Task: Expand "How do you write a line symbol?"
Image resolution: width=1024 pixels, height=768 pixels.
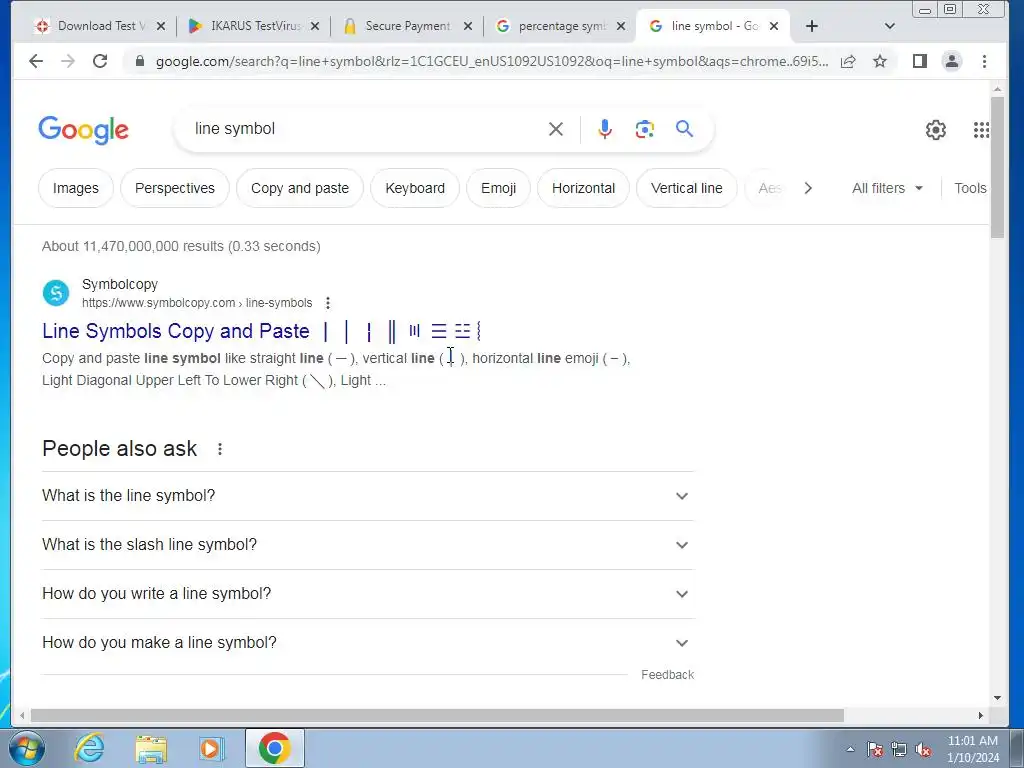Action: [368, 594]
